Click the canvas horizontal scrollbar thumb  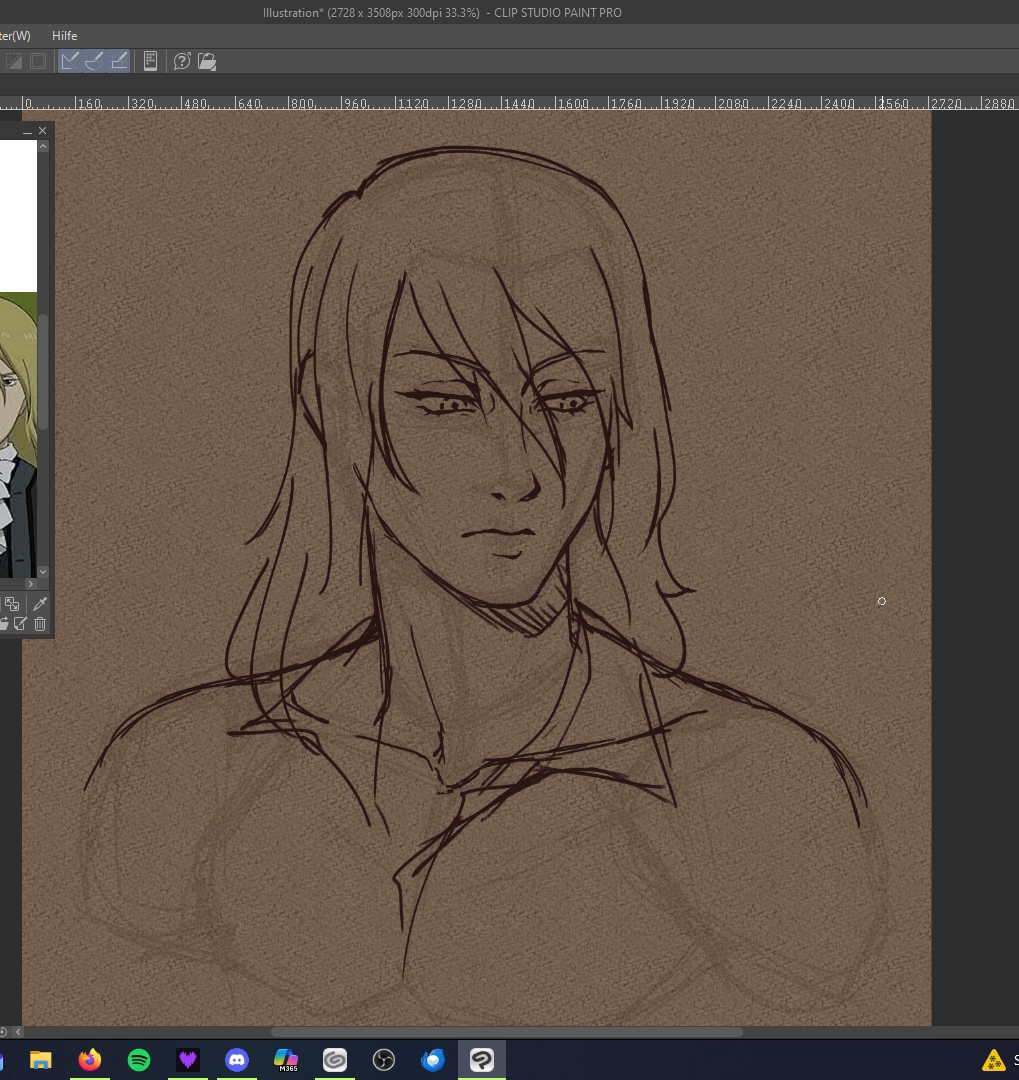(x=506, y=1032)
